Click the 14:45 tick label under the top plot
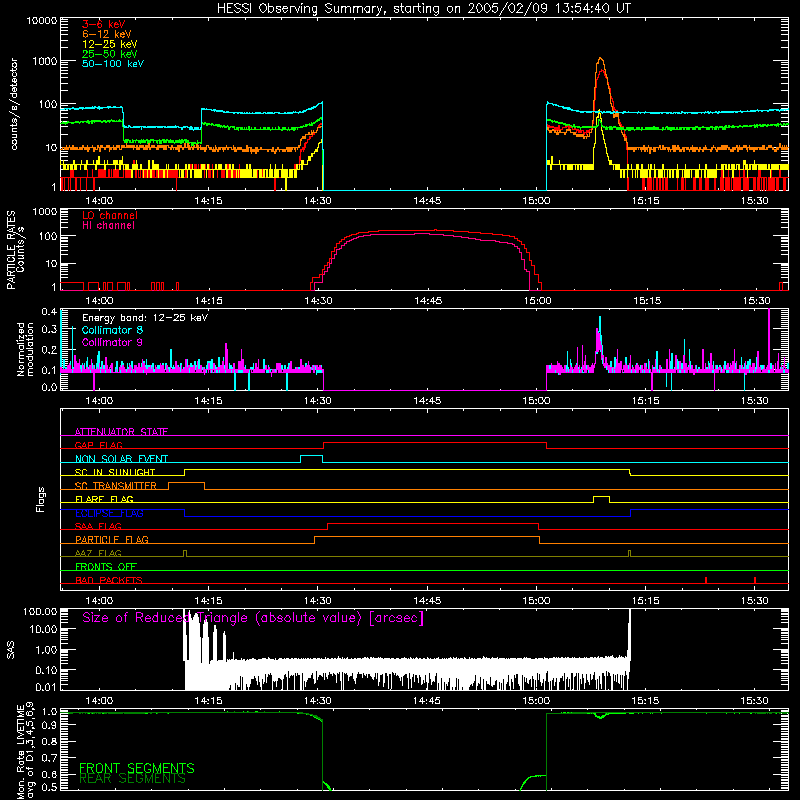The width and height of the screenshot is (800, 800). click(427, 201)
